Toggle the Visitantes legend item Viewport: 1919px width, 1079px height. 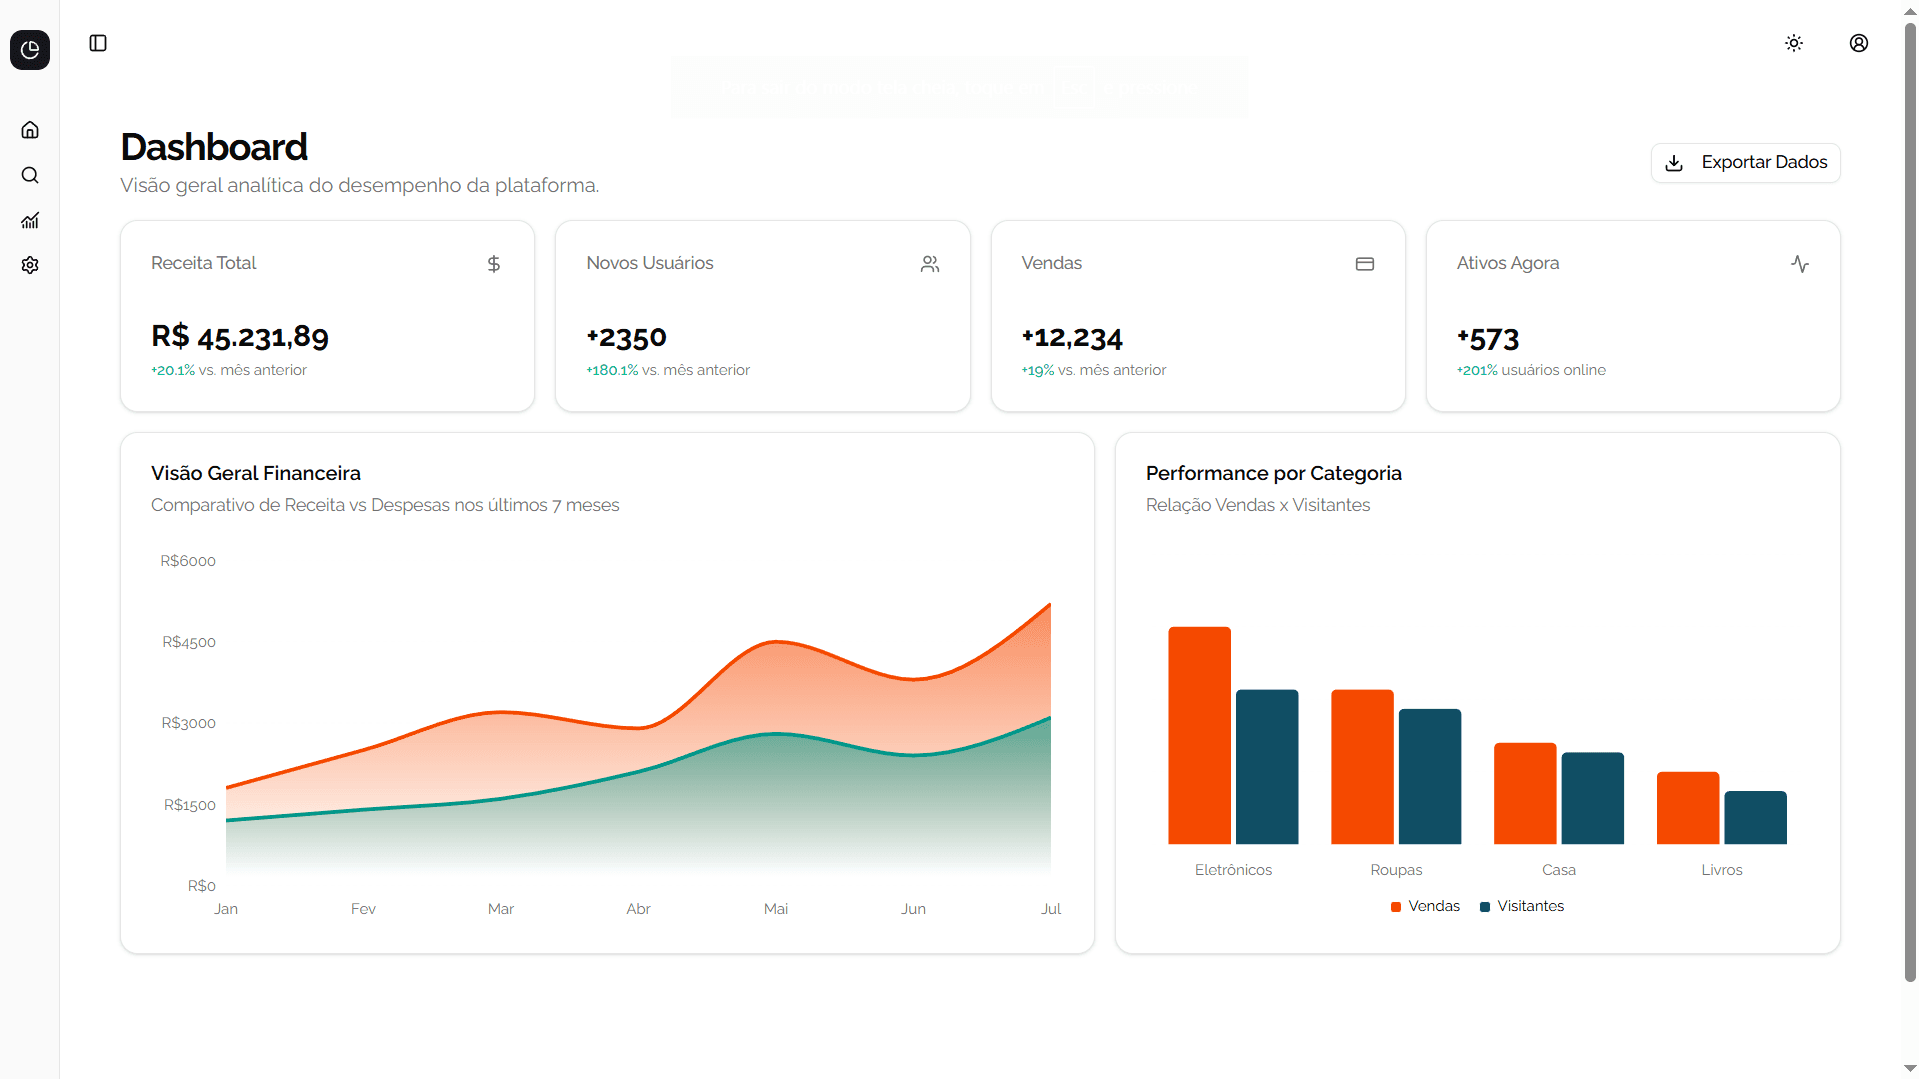tap(1522, 906)
